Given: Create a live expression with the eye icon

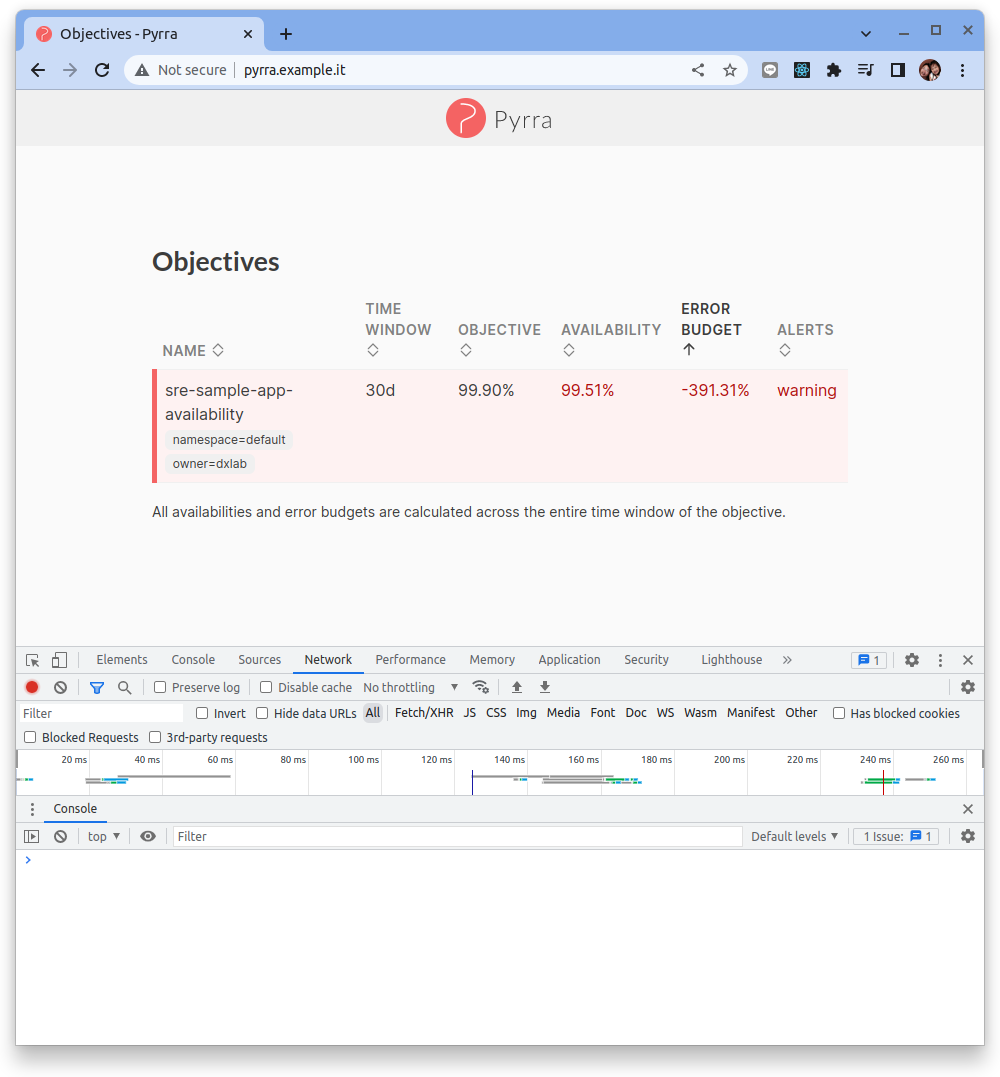Looking at the screenshot, I should pos(148,836).
